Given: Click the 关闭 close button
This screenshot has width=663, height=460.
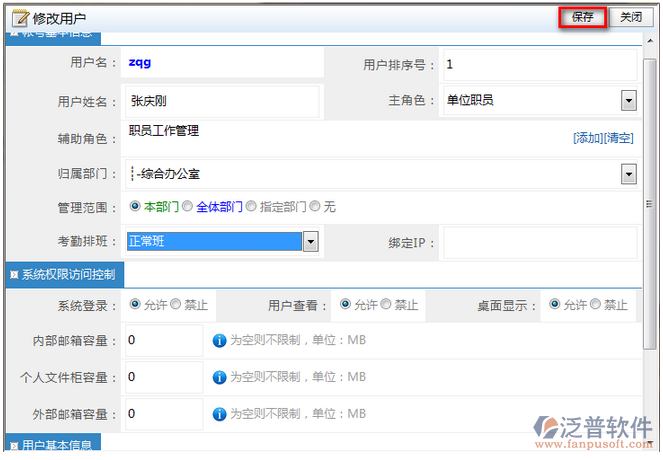Looking at the screenshot, I should point(630,17).
